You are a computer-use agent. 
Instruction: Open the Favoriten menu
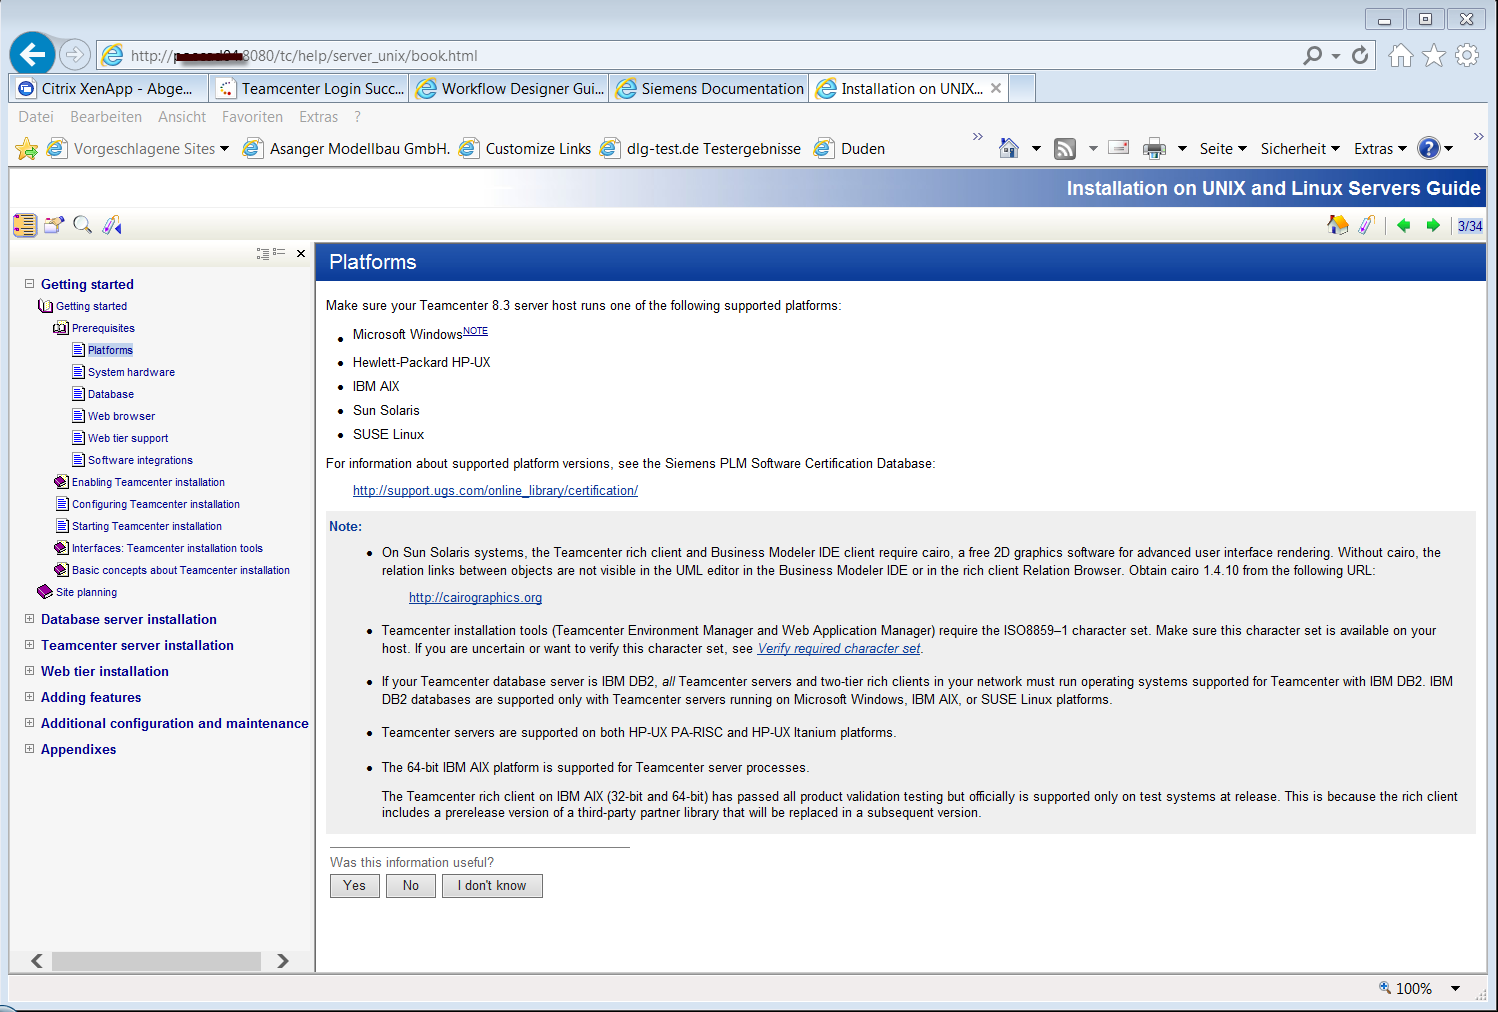pos(252,117)
